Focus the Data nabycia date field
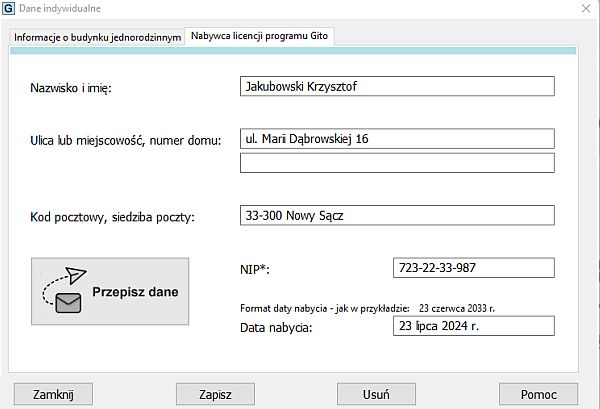Image resolution: width=600 pixels, height=409 pixels. pyautogui.click(x=474, y=326)
